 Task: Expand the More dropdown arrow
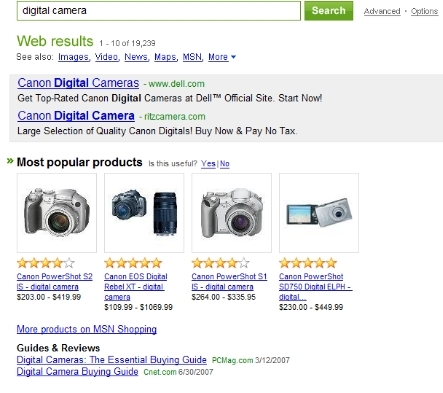click(233, 57)
